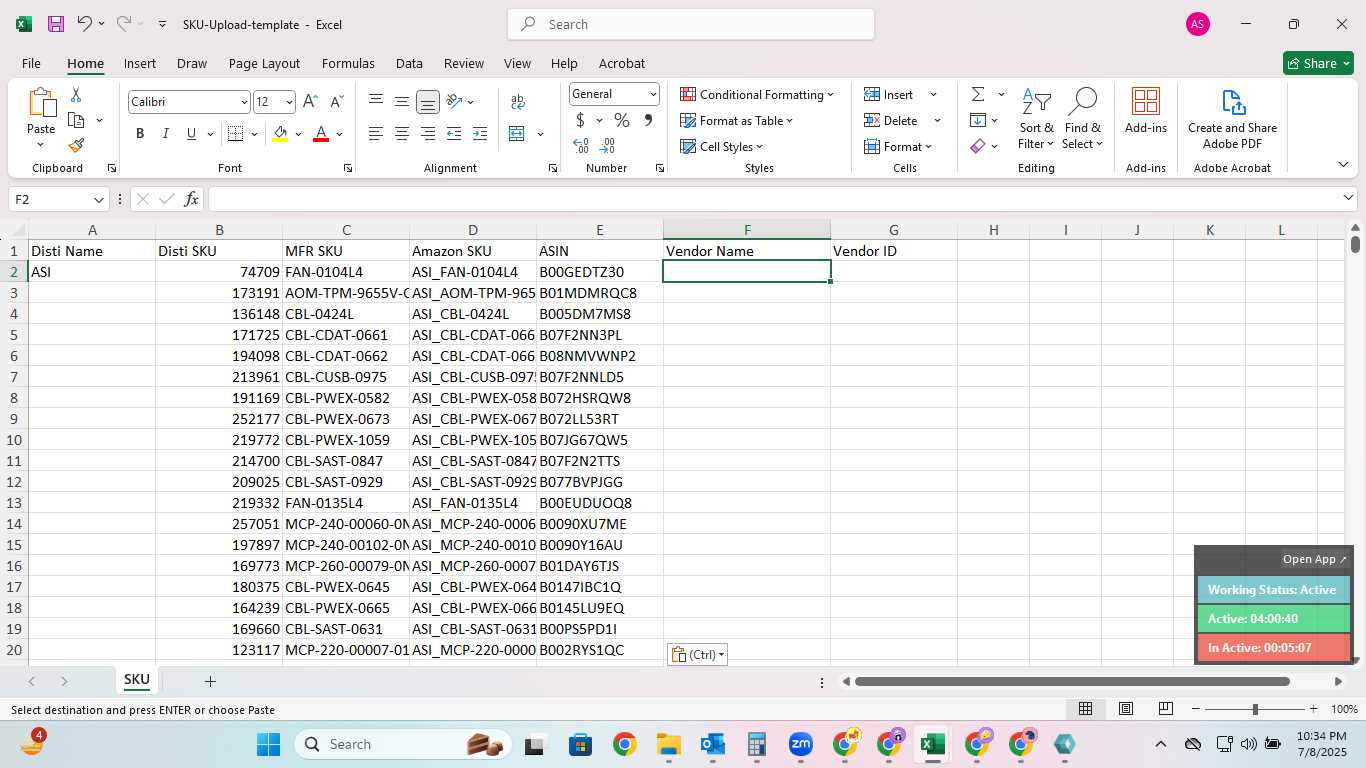Switch to Page Layout view in status bar
The width and height of the screenshot is (1366, 768).
coord(1126,709)
